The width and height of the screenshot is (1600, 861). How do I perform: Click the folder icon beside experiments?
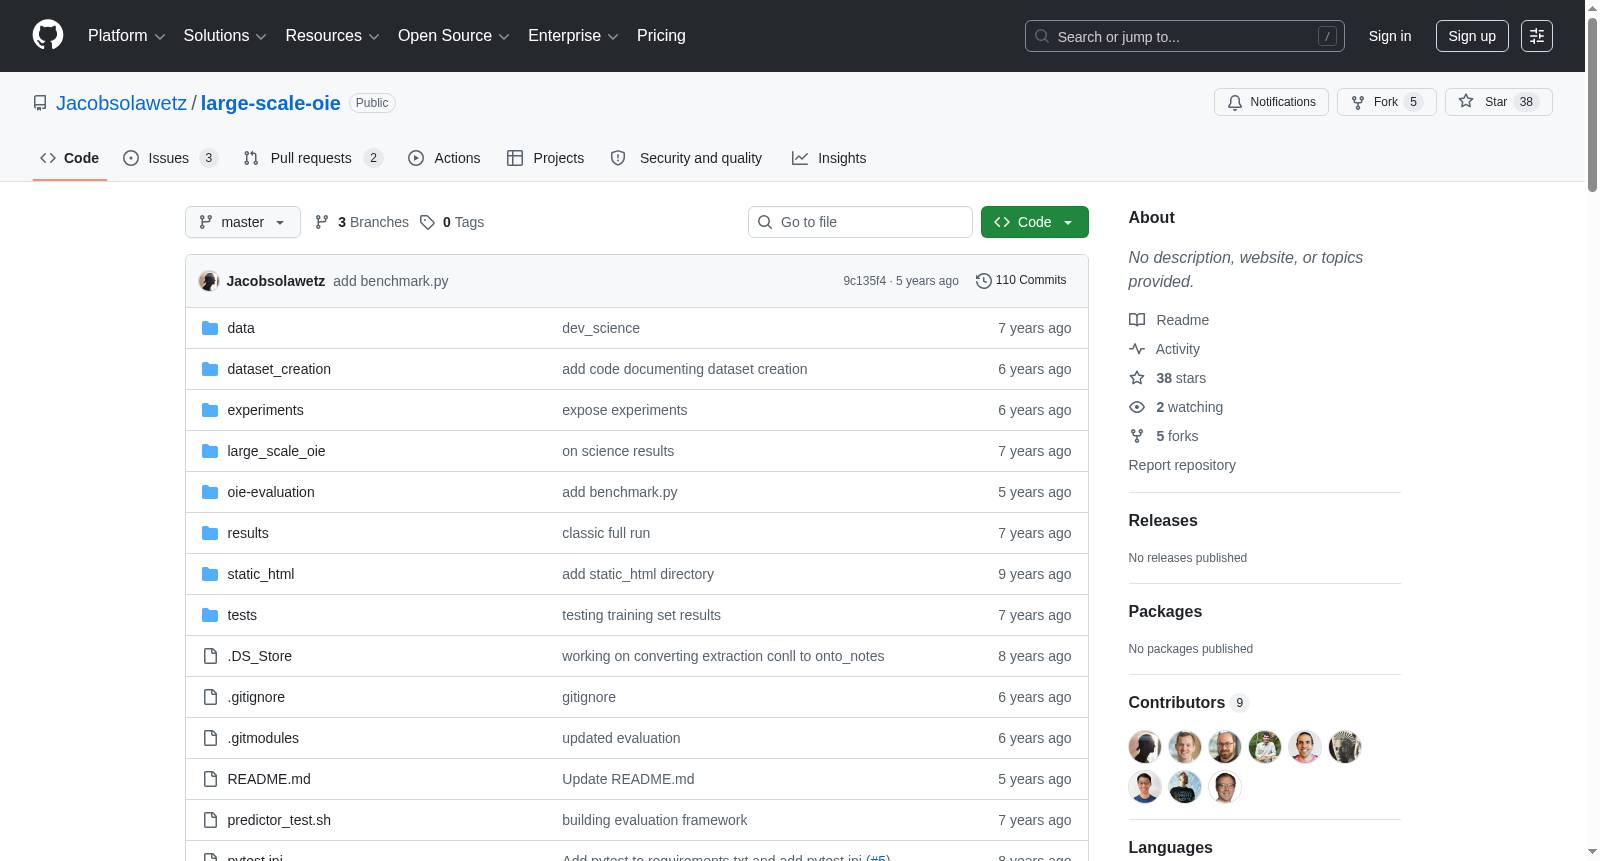click(210, 410)
